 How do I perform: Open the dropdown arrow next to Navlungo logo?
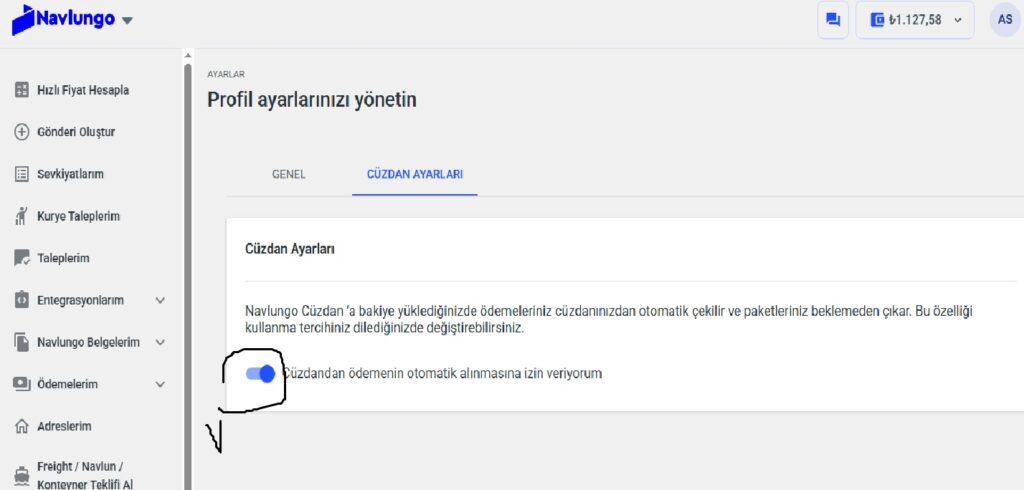click(127, 20)
